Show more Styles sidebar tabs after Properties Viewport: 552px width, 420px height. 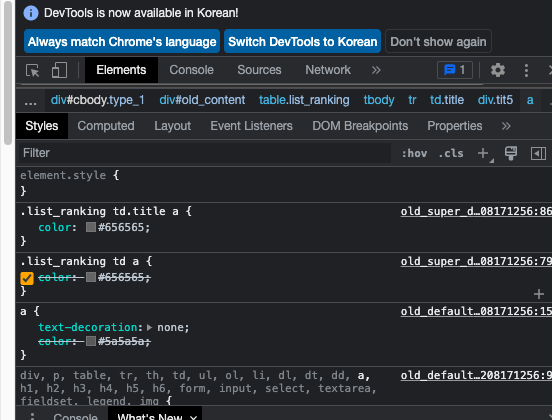[506, 126]
